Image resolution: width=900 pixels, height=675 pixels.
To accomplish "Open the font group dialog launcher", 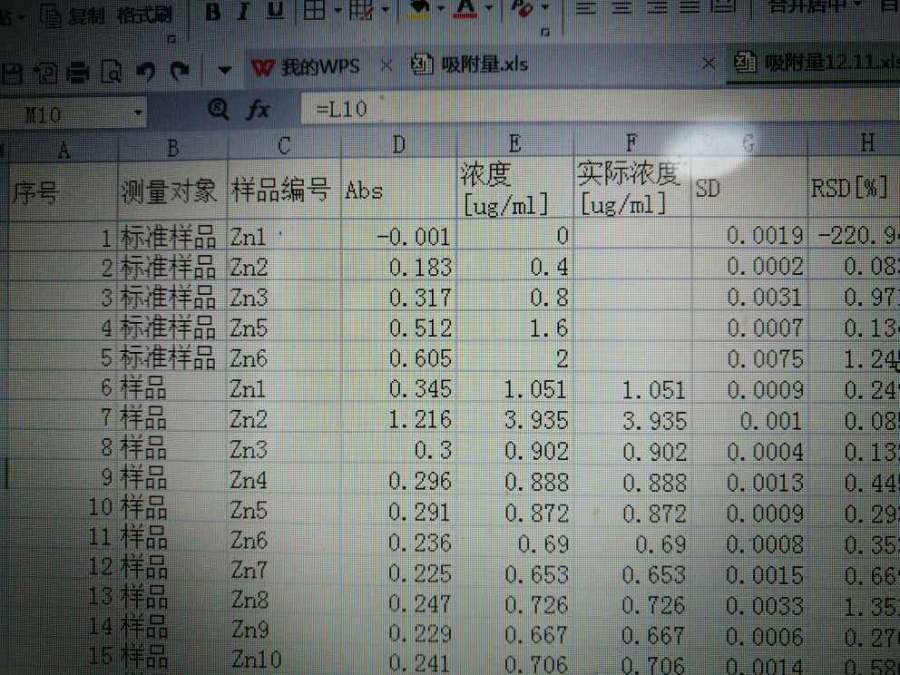I will coord(545,32).
